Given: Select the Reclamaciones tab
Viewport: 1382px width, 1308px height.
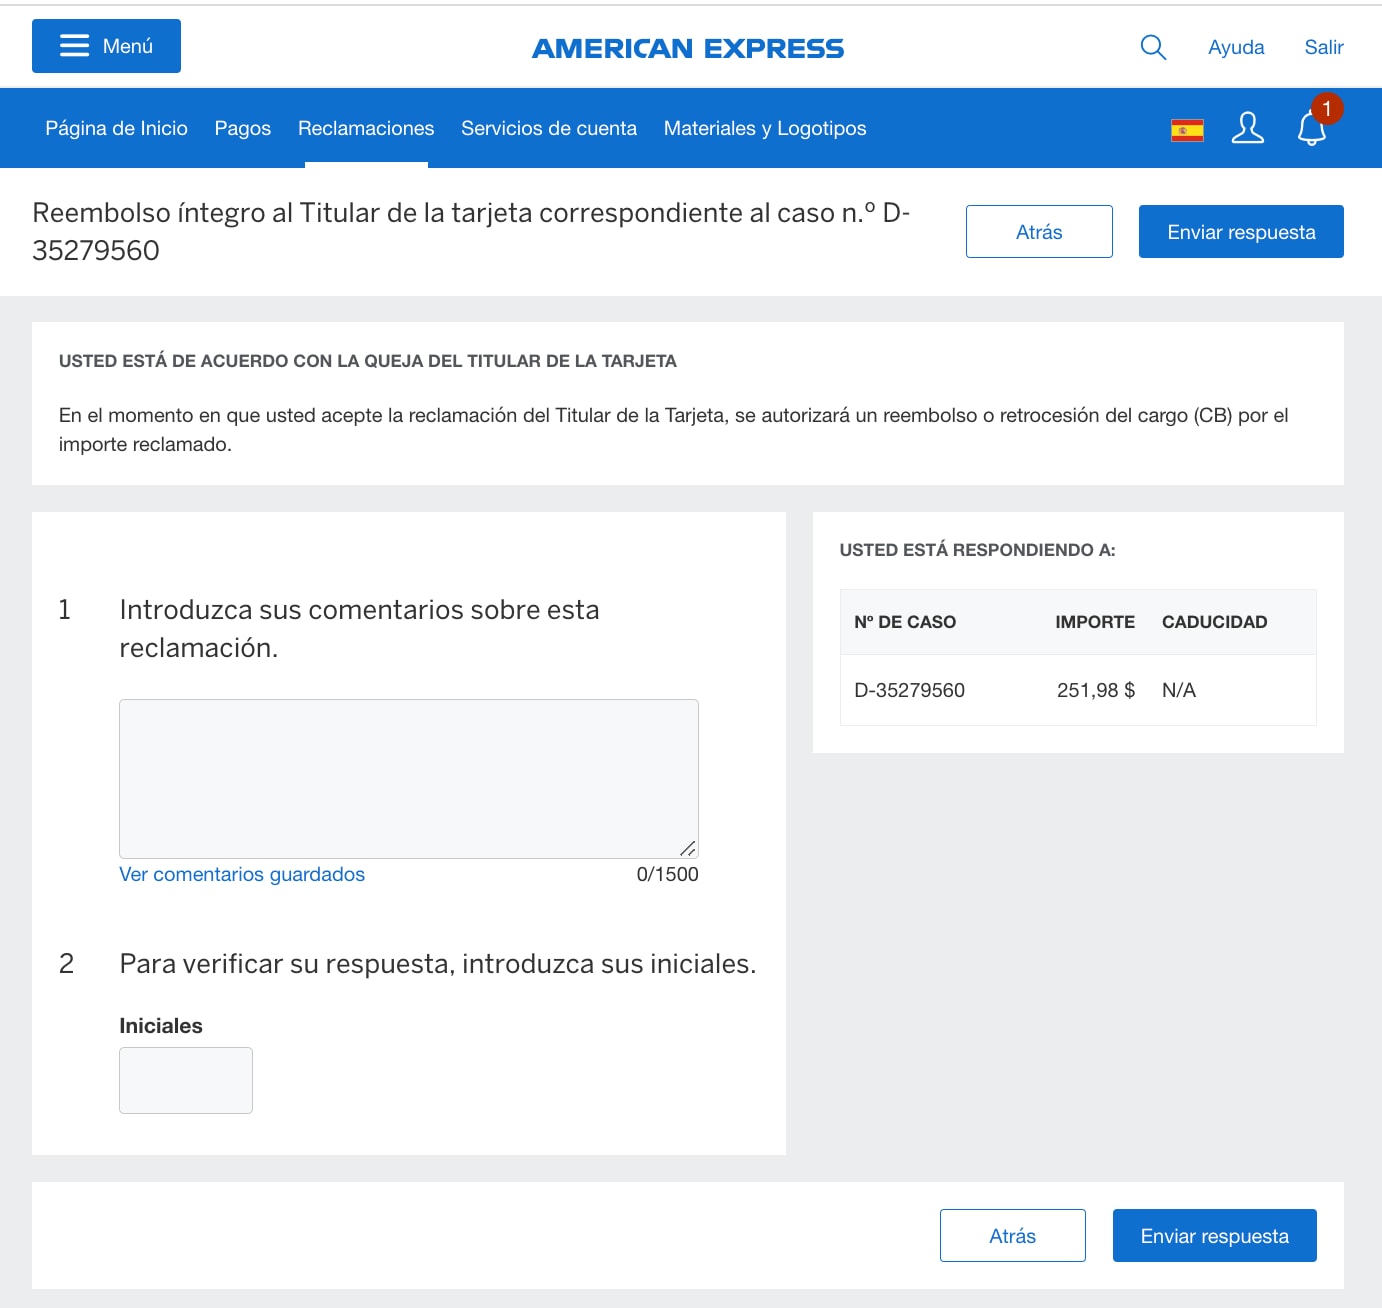Looking at the screenshot, I should coord(365,128).
